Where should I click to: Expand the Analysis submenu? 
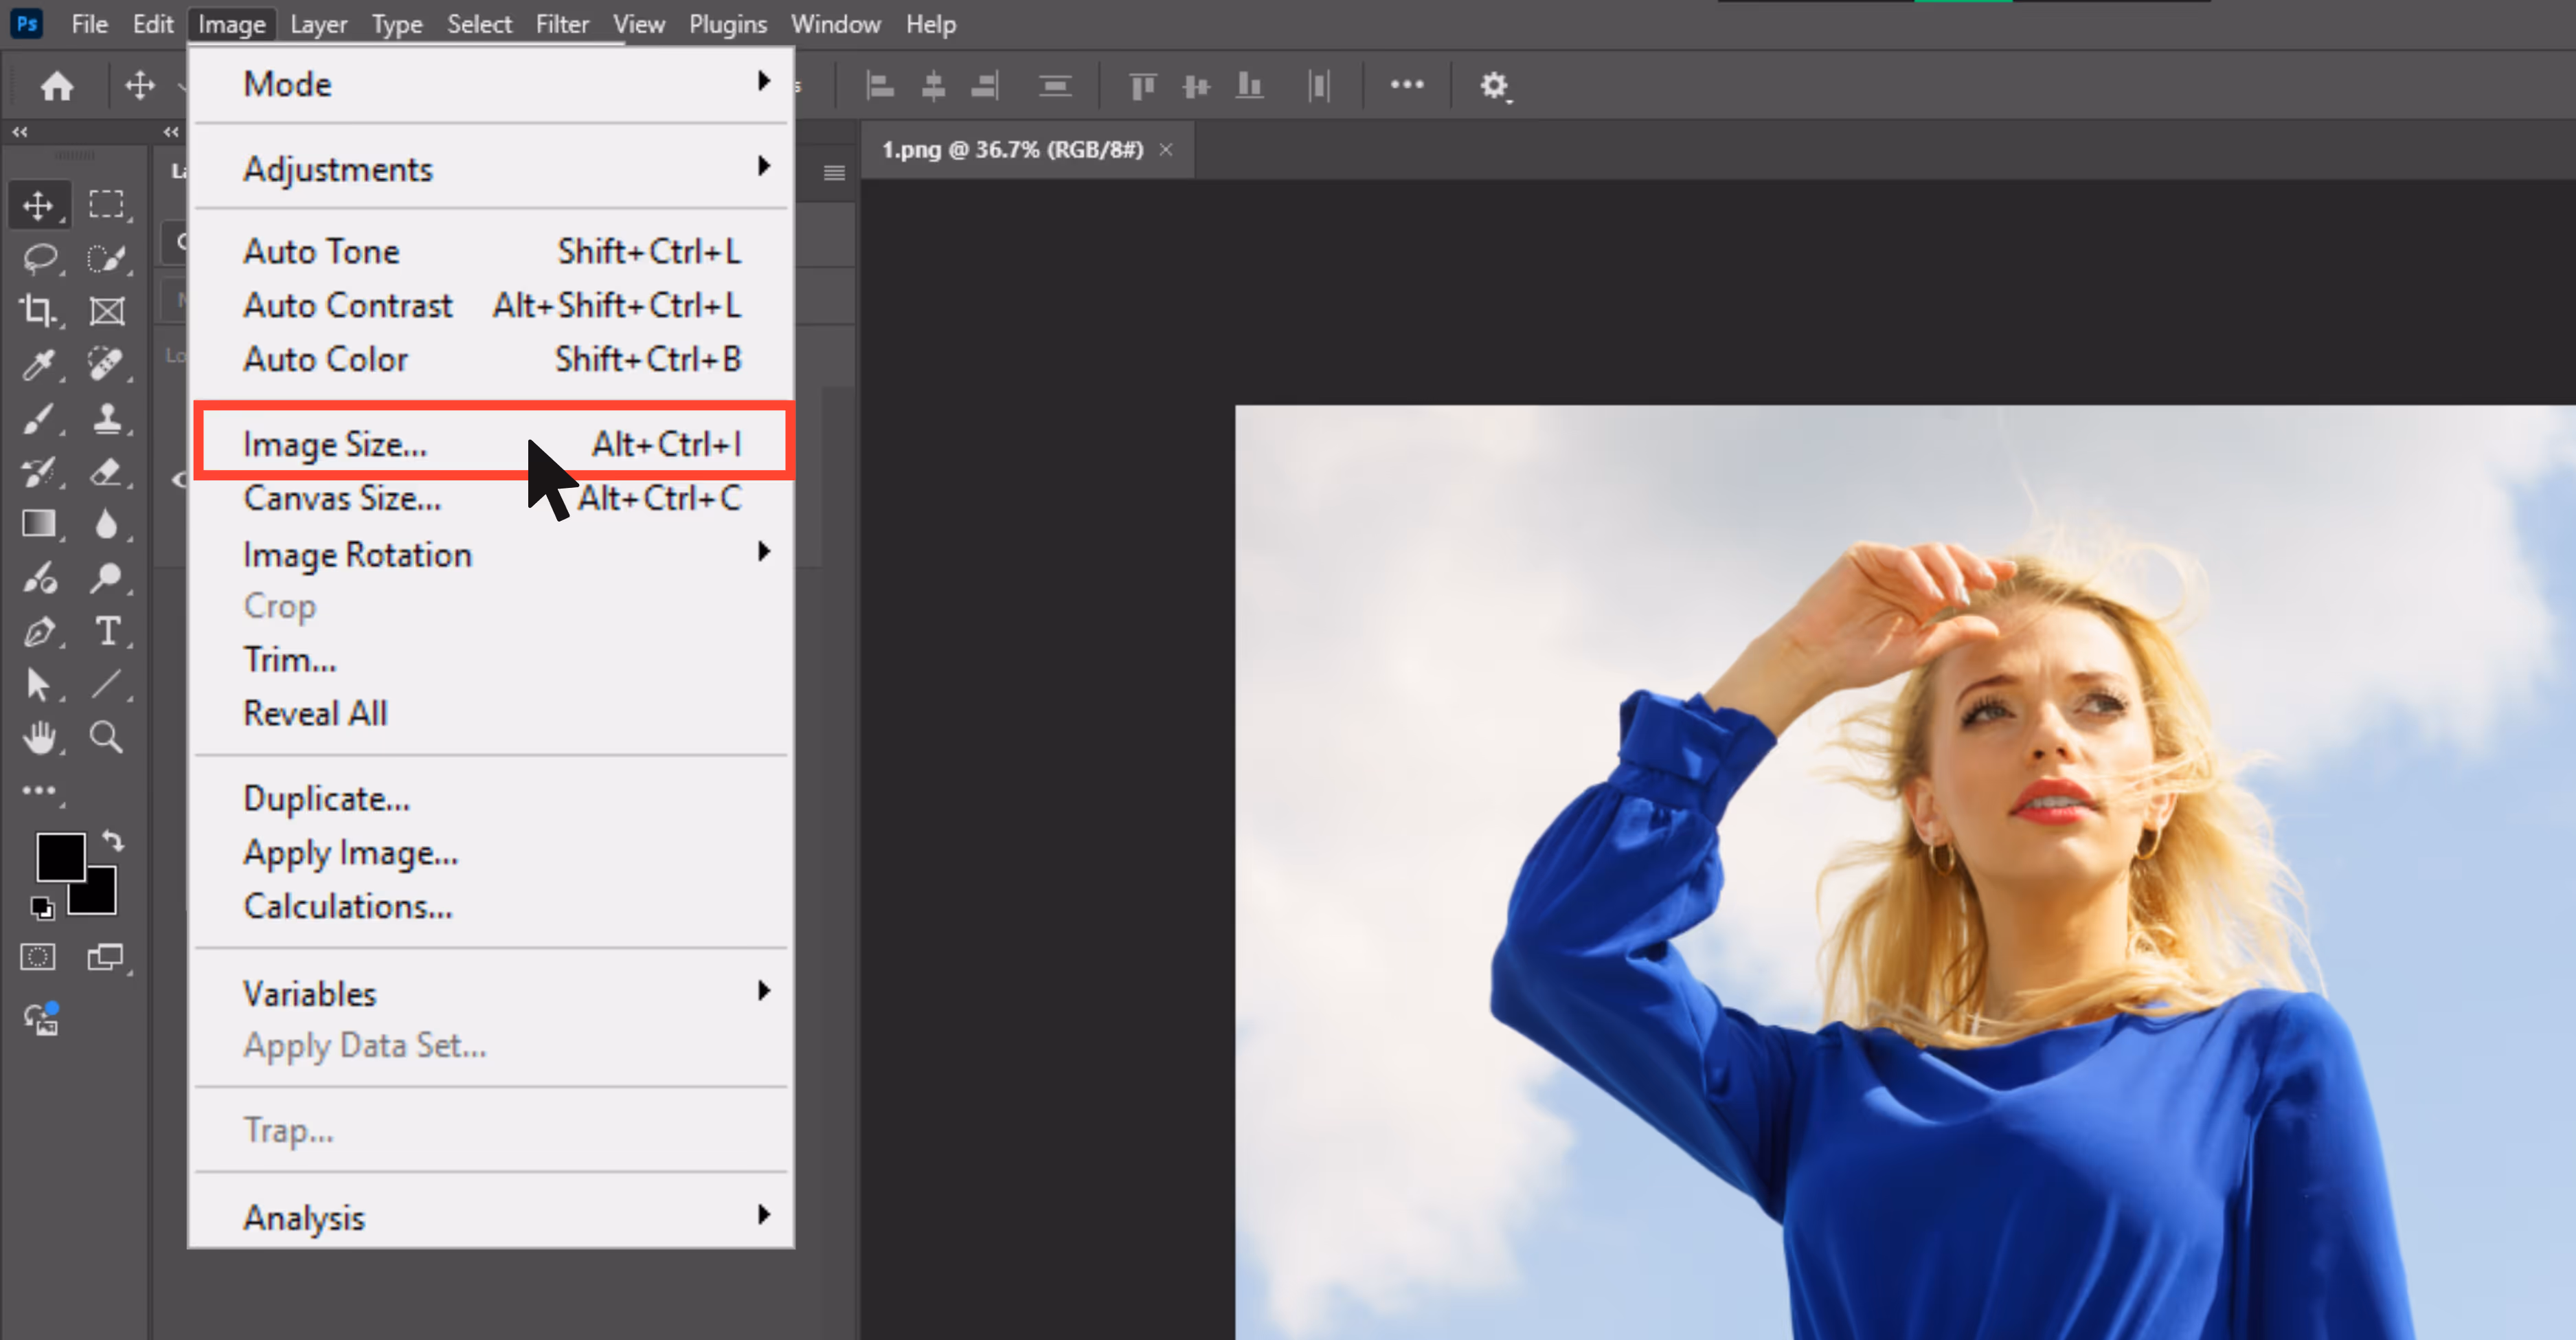click(491, 1217)
